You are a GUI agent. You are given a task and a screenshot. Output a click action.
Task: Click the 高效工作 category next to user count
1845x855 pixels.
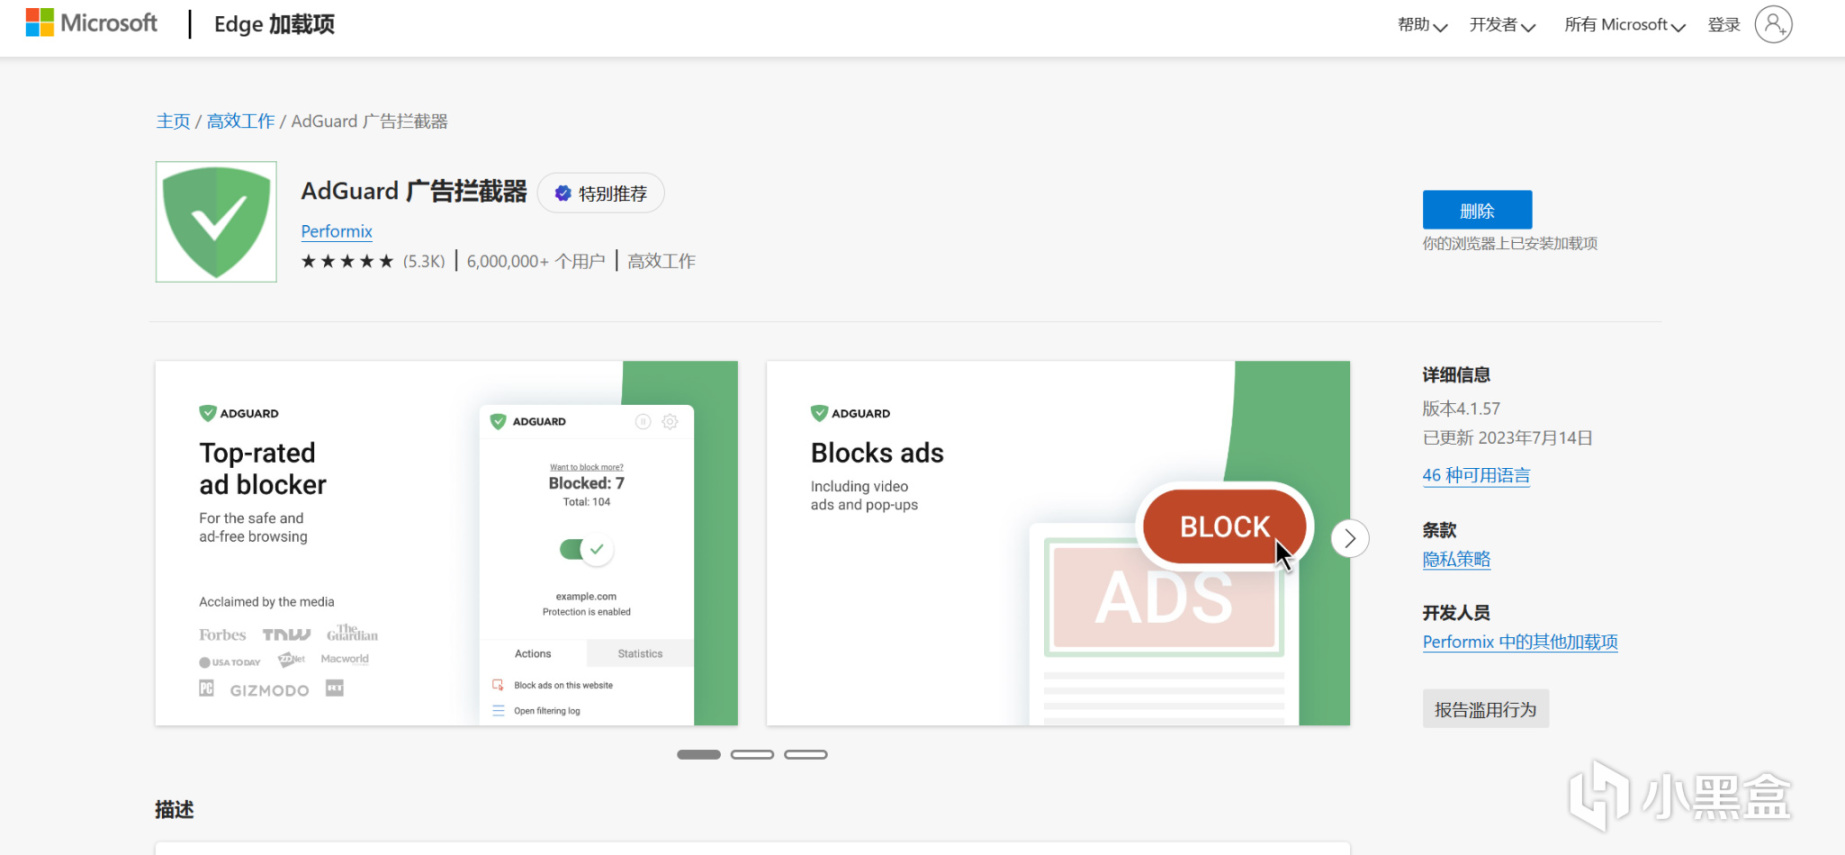(x=661, y=261)
